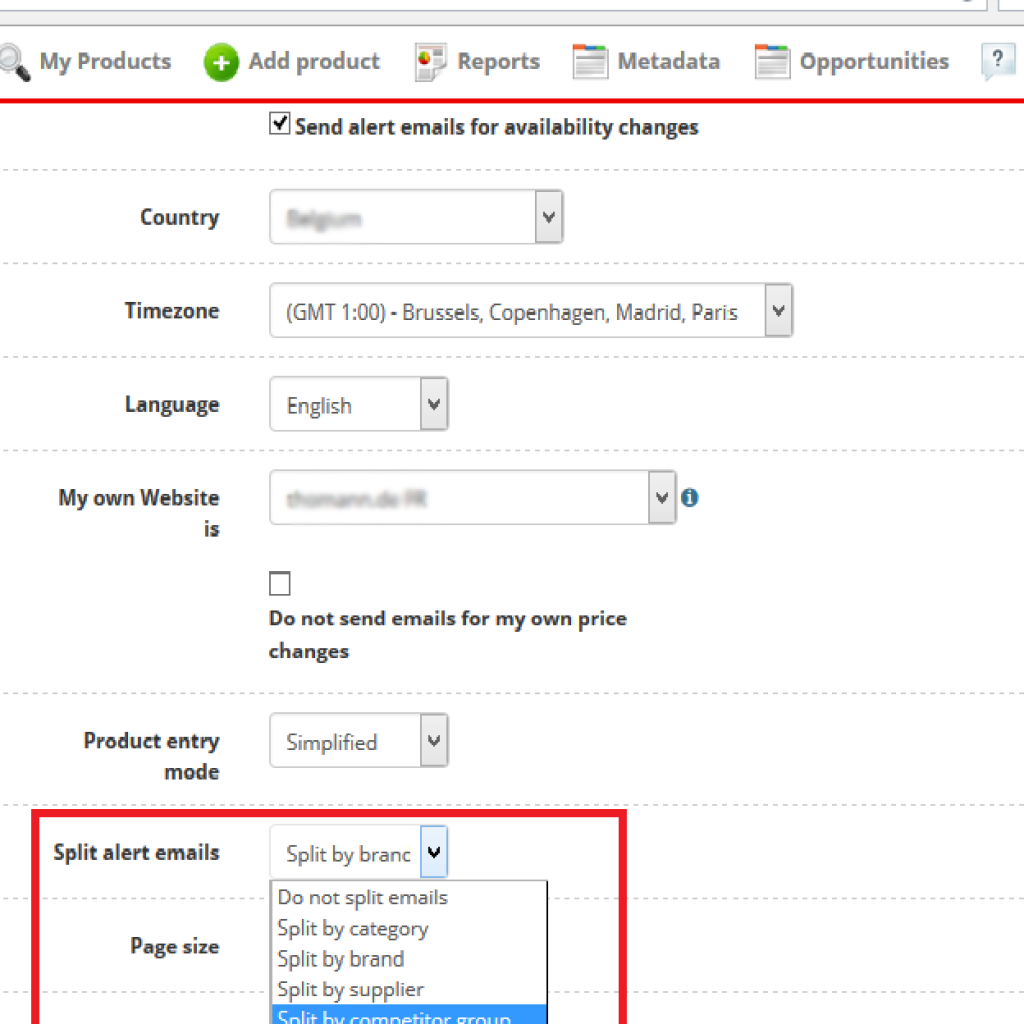Open the Language dropdown
The width and height of the screenshot is (1024, 1024).
(x=433, y=404)
